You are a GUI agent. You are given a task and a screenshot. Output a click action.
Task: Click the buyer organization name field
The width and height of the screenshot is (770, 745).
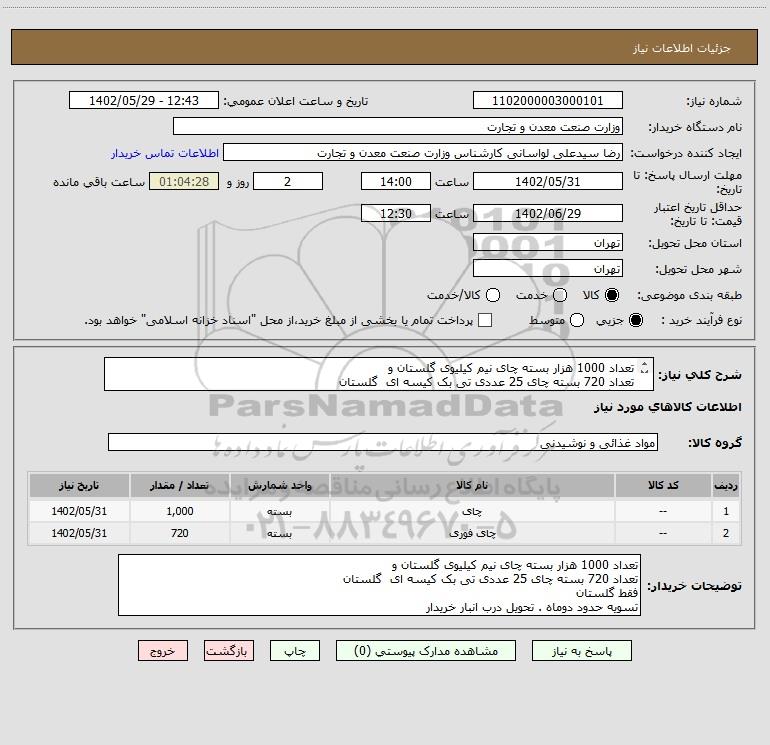click(x=398, y=126)
